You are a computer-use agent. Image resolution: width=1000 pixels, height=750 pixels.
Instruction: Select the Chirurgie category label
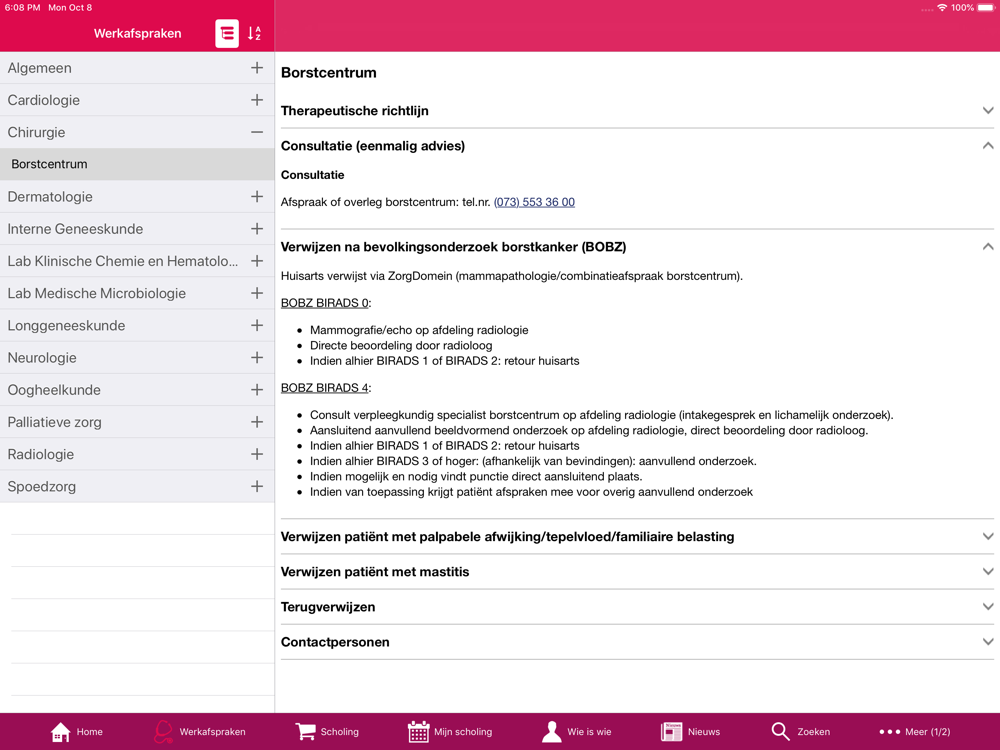point(36,132)
